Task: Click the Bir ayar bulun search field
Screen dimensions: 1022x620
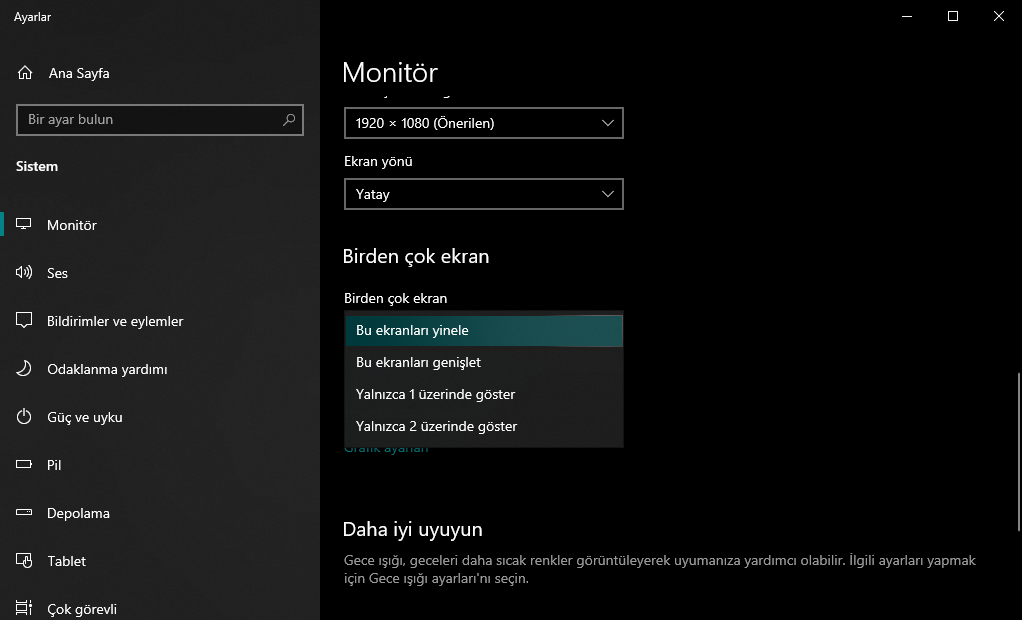Action: point(160,120)
